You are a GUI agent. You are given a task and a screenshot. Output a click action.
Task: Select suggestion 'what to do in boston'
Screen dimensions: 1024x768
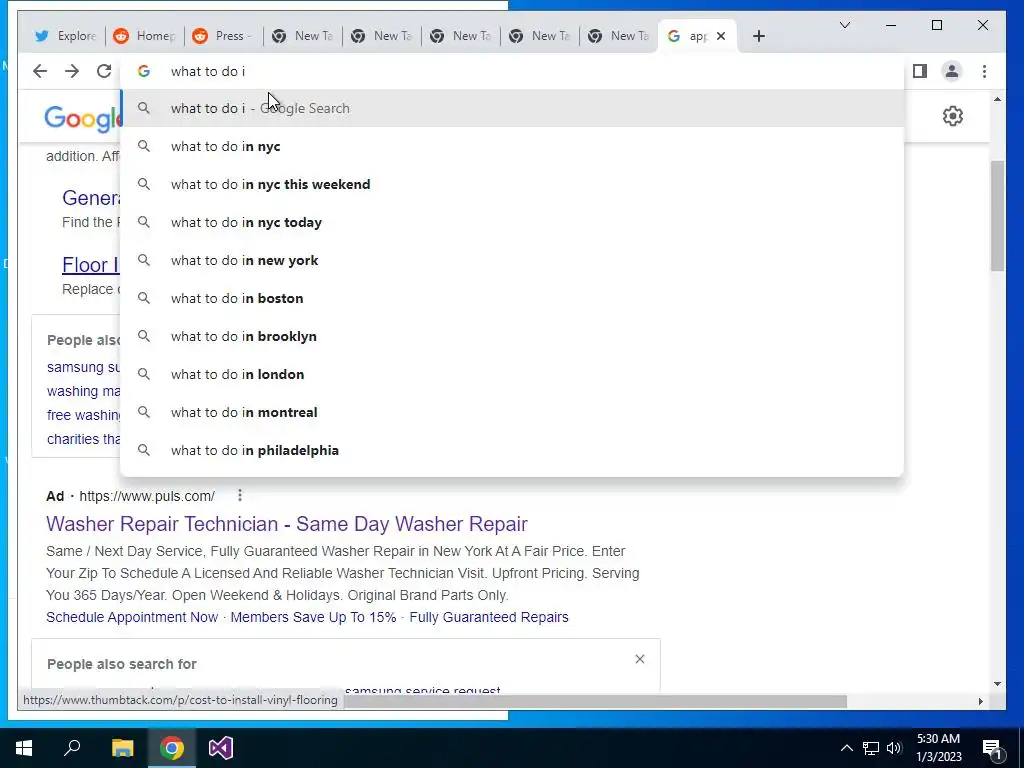(x=512, y=298)
